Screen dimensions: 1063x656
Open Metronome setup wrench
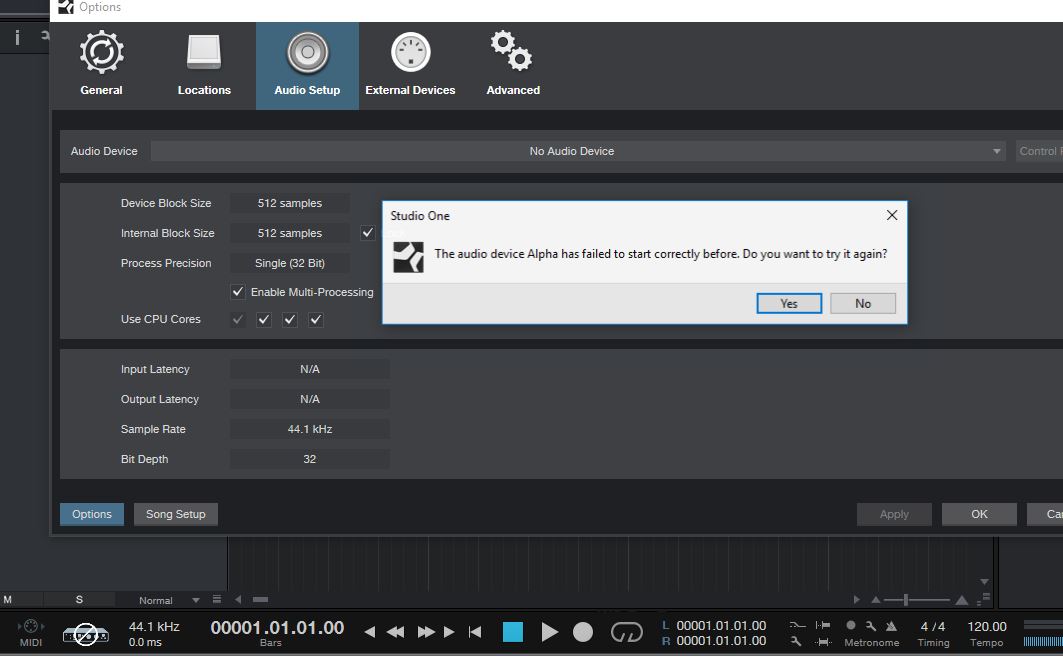[870, 626]
